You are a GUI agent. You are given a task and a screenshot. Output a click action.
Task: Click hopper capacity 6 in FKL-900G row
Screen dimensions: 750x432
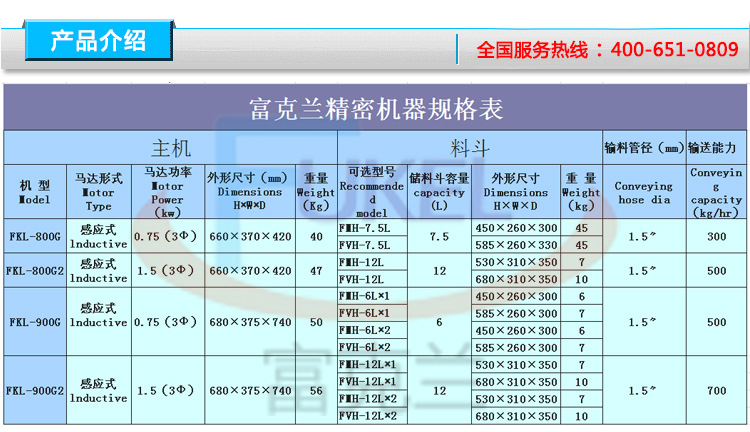pos(439,322)
